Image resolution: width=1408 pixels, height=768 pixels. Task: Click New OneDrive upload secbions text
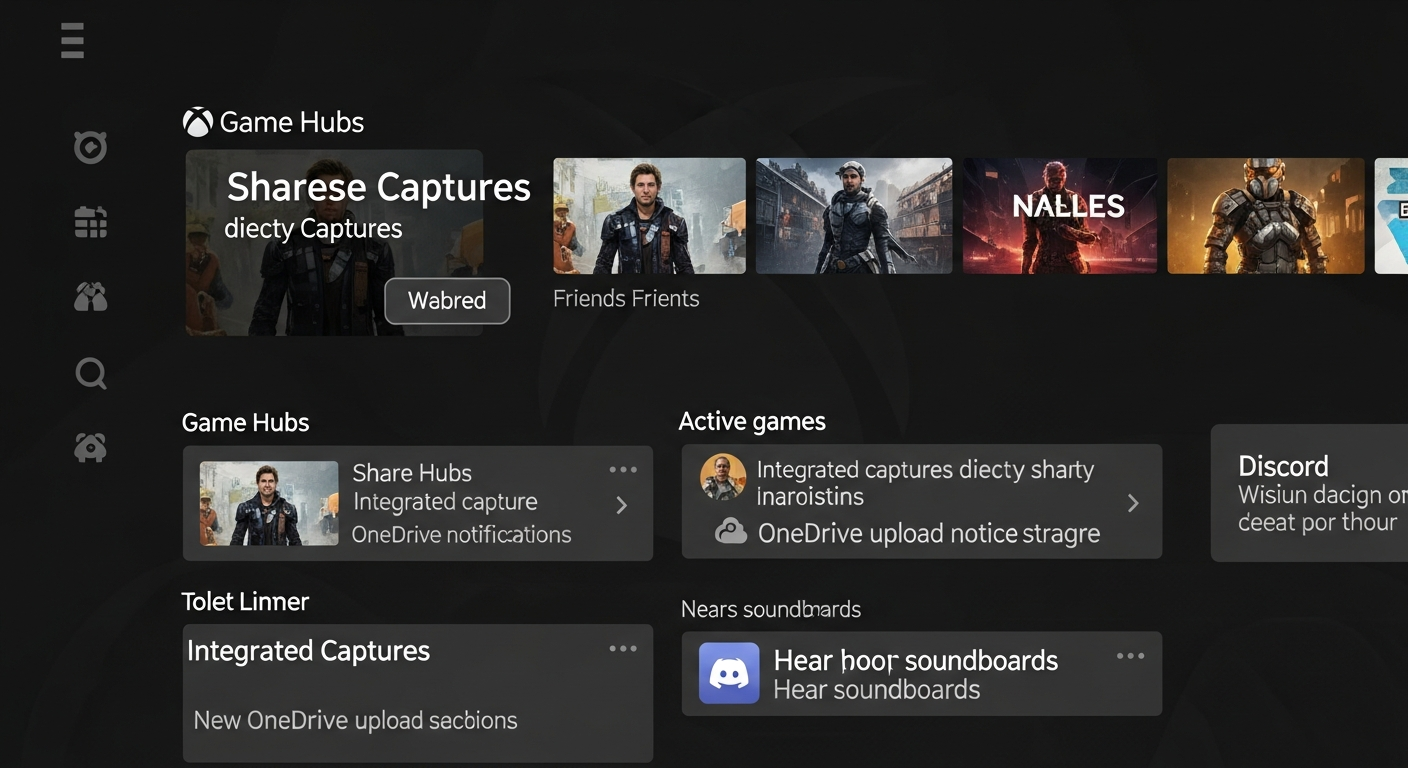click(355, 720)
